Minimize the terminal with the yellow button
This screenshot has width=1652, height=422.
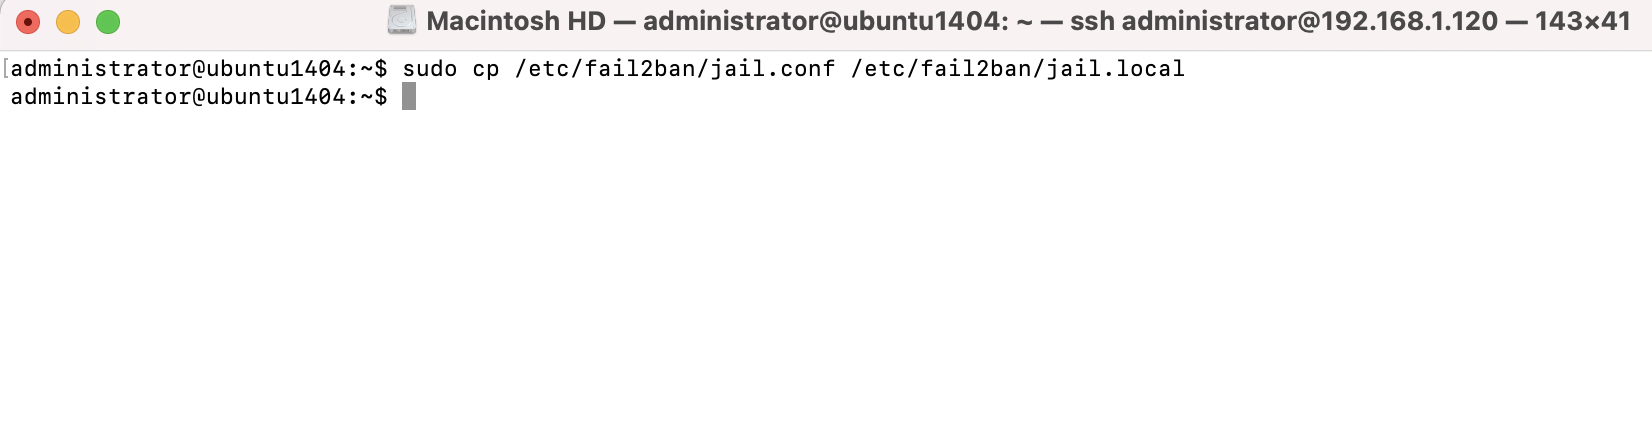[68, 22]
